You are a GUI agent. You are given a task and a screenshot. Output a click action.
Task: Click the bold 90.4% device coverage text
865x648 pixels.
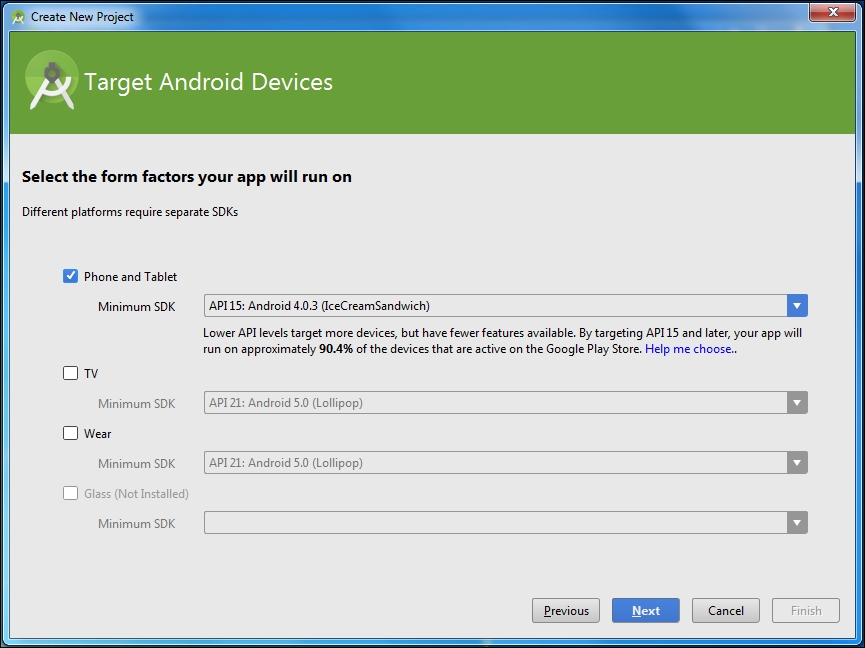coord(338,350)
